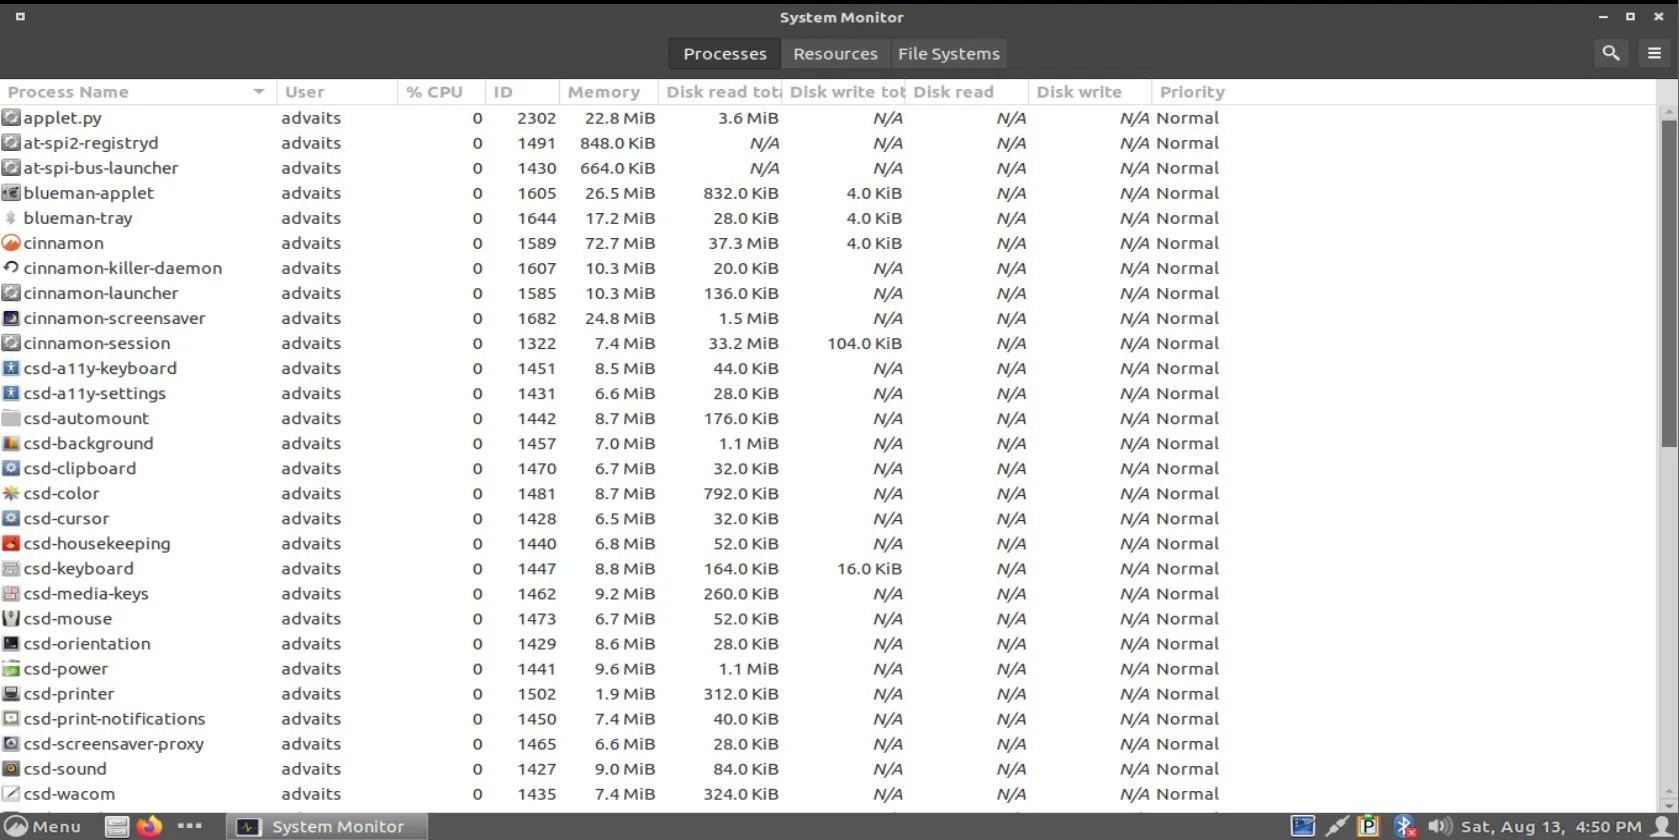Click the csd-automount folder icon

11,418
